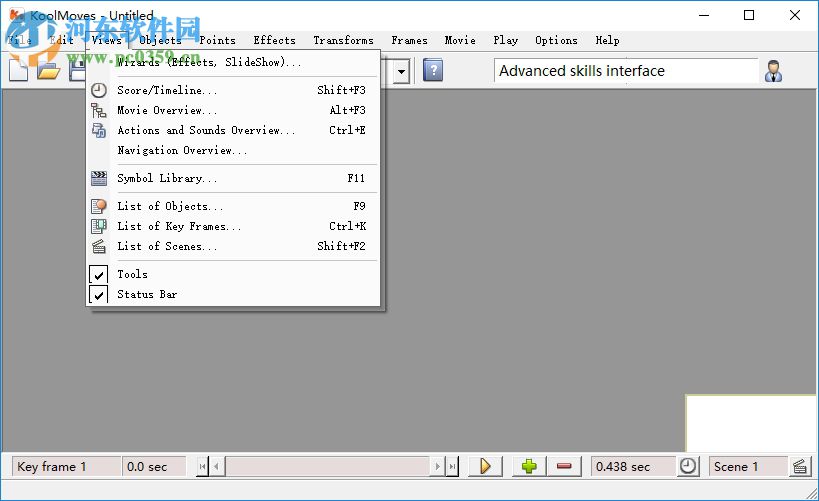The width and height of the screenshot is (819, 501).
Task: Click the Symbol Library clapboard icon
Action: coord(99,178)
